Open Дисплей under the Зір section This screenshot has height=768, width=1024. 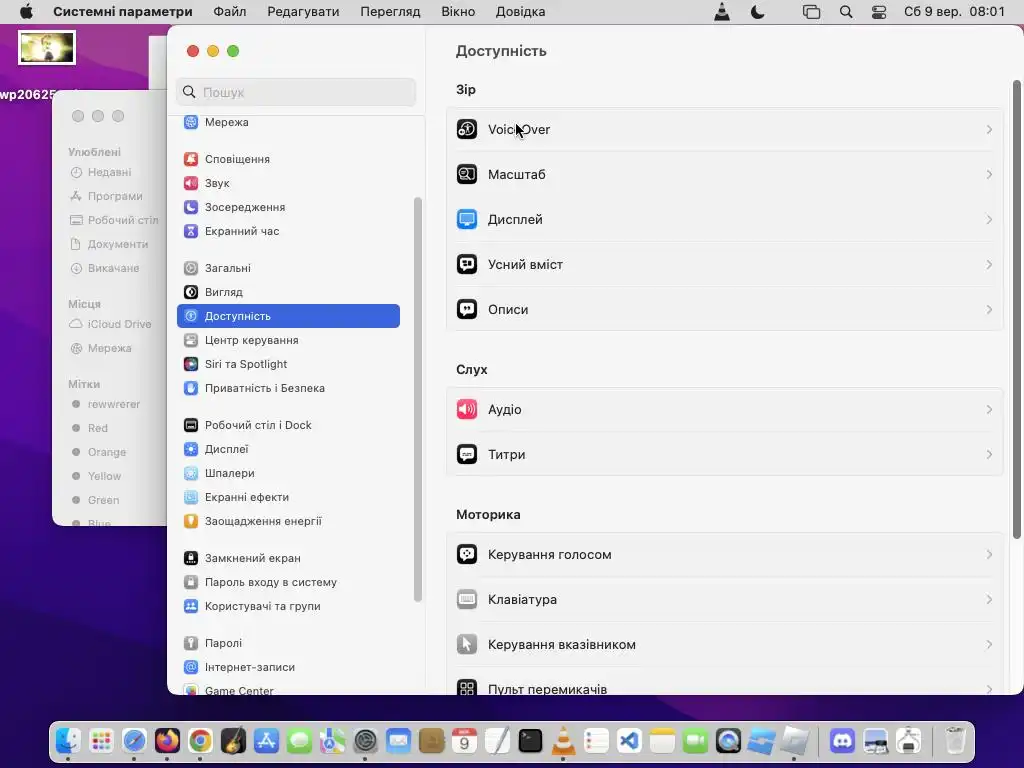tap(725, 219)
